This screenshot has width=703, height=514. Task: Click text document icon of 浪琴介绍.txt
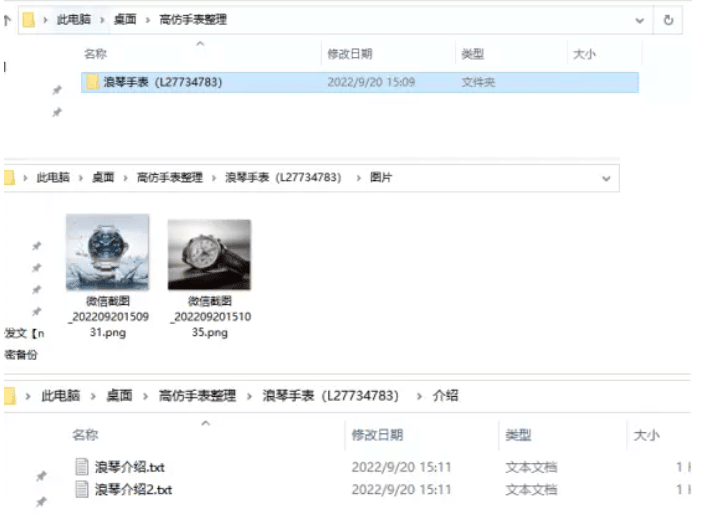tap(82, 467)
